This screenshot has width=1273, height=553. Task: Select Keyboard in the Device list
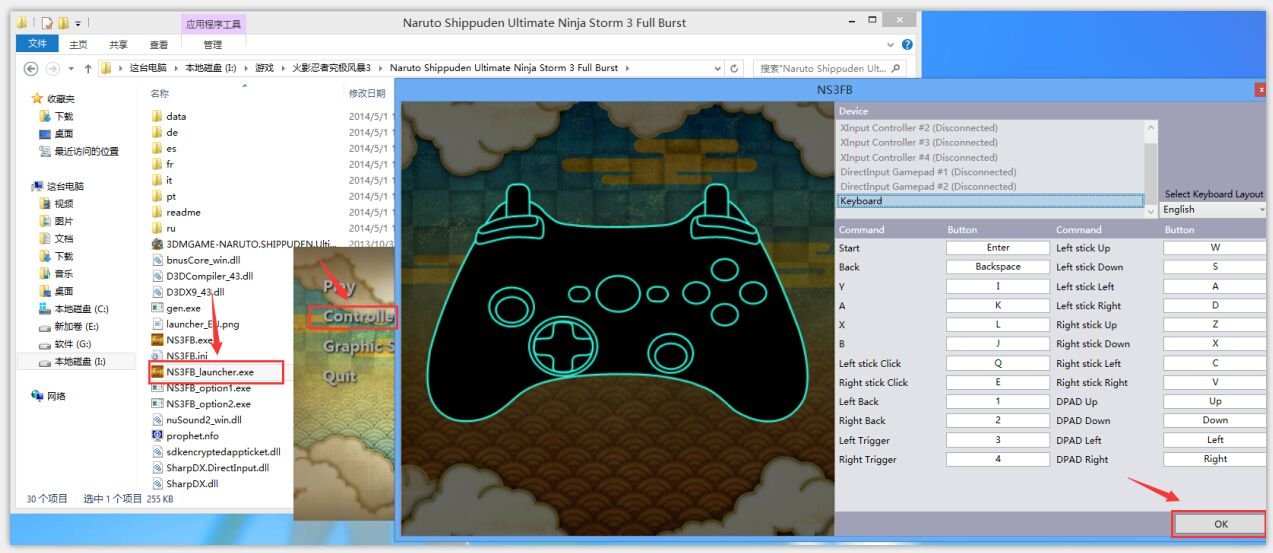[x=988, y=201]
